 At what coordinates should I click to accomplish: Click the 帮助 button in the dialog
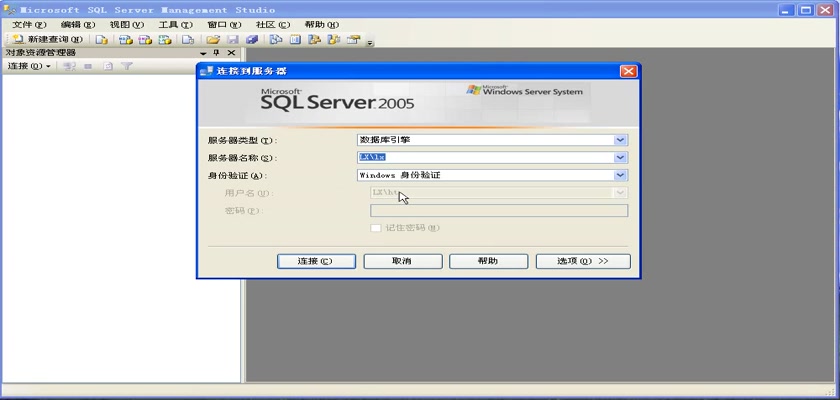click(489, 261)
